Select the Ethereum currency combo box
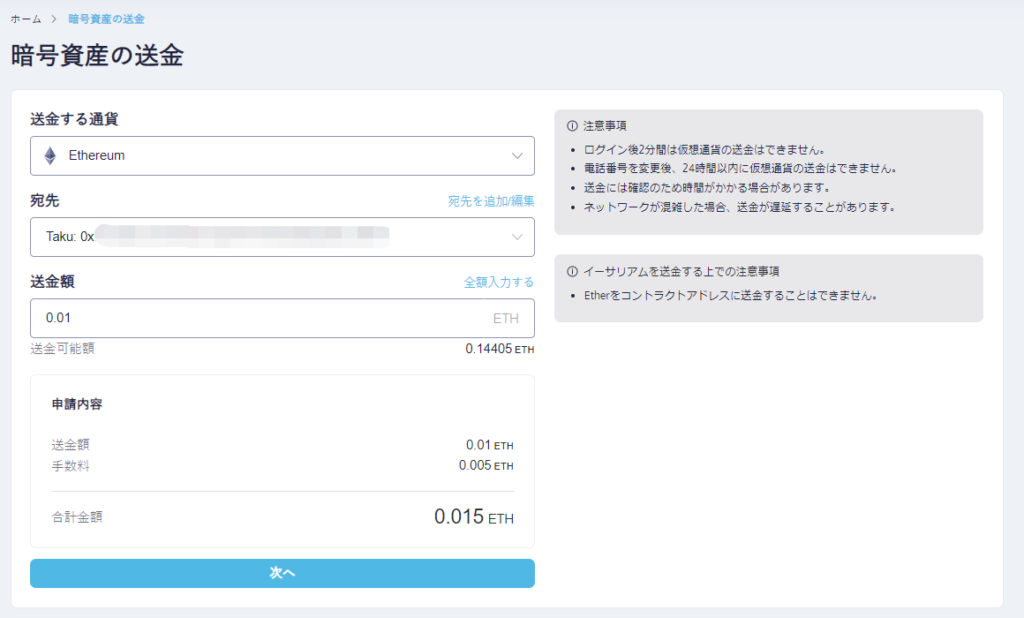 (x=282, y=155)
